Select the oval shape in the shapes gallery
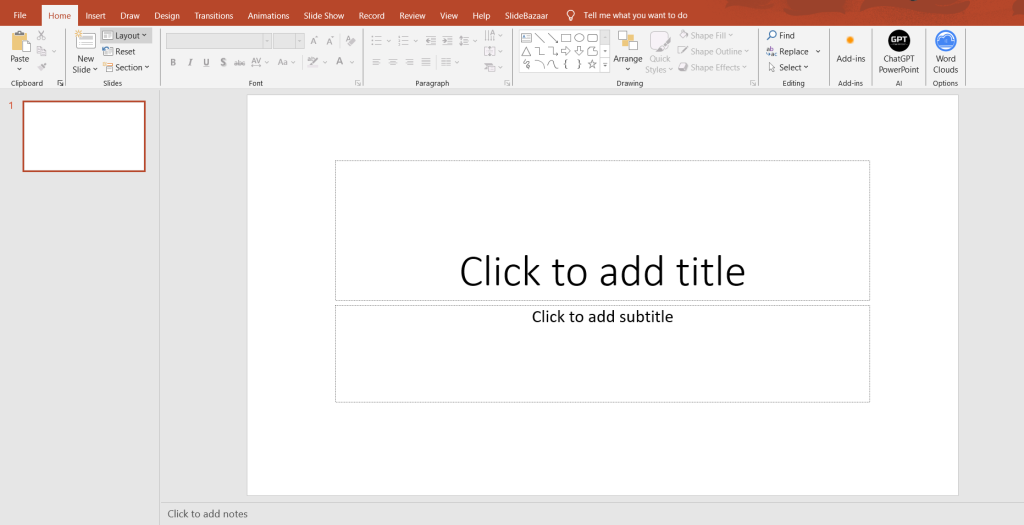The height and width of the screenshot is (525, 1024). tap(579, 37)
